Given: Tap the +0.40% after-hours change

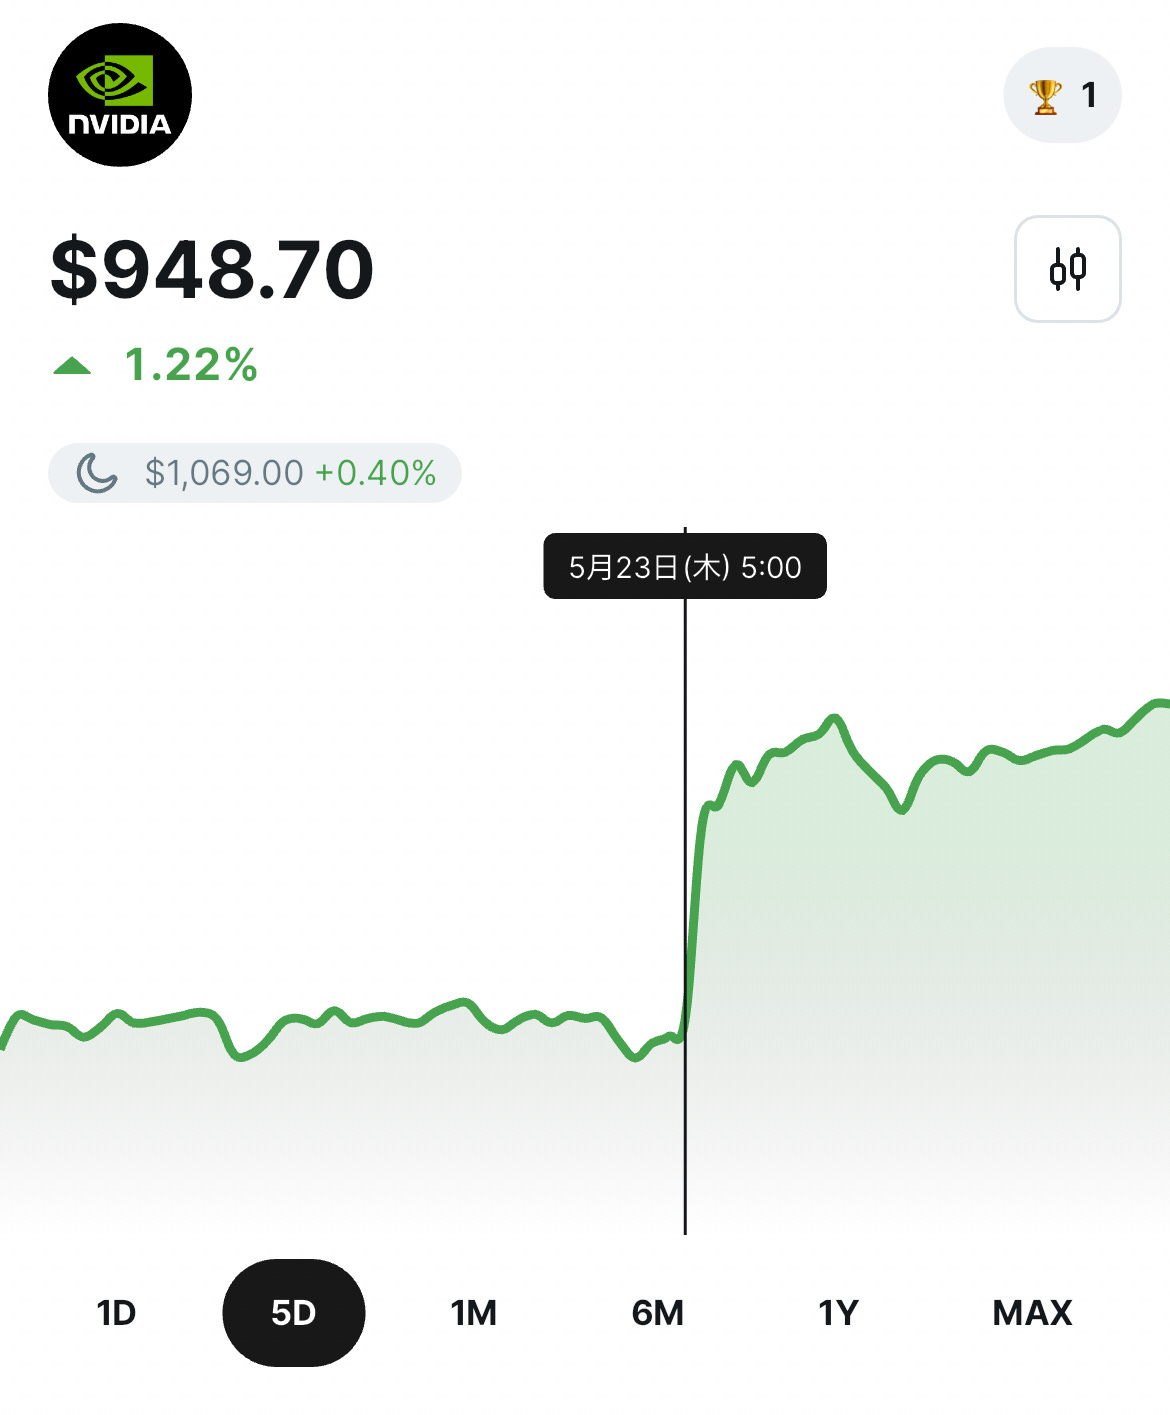Looking at the screenshot, I should click(376, 472).
